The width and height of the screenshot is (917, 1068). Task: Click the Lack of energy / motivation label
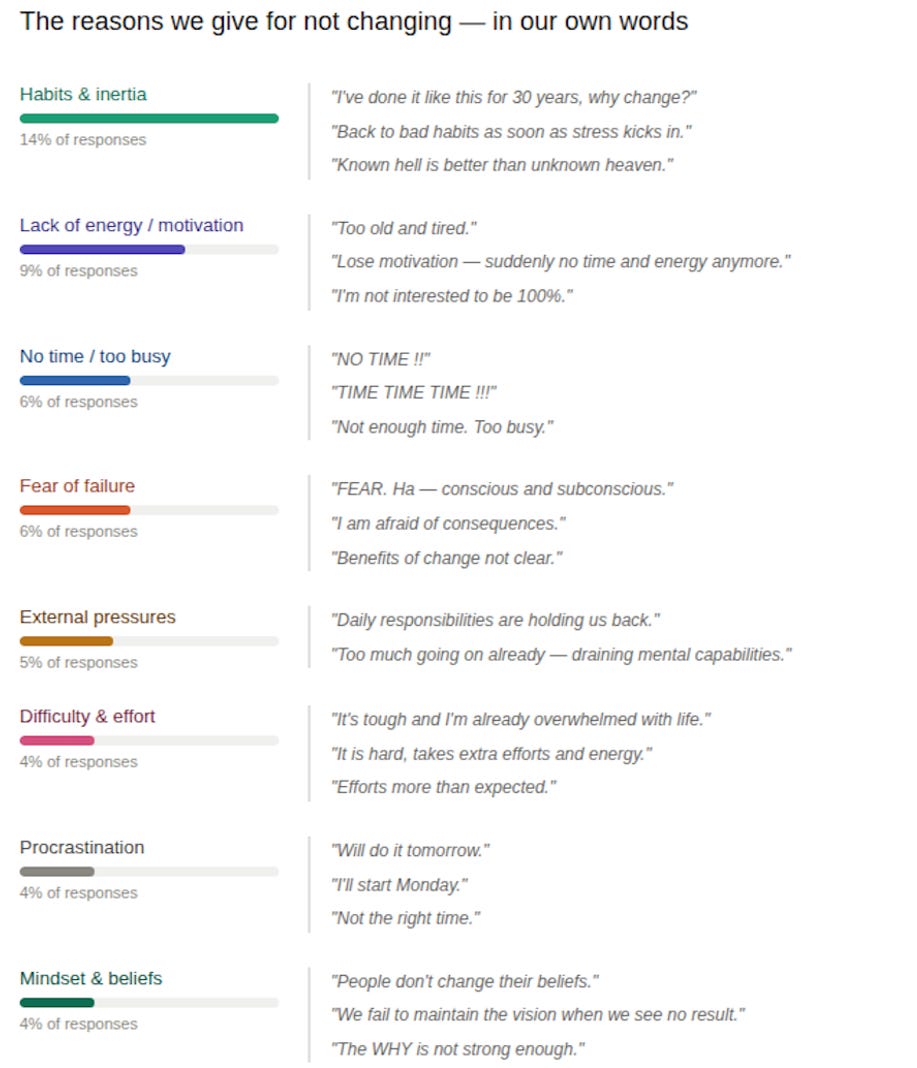pyautogui.click(x=131, y=225)
